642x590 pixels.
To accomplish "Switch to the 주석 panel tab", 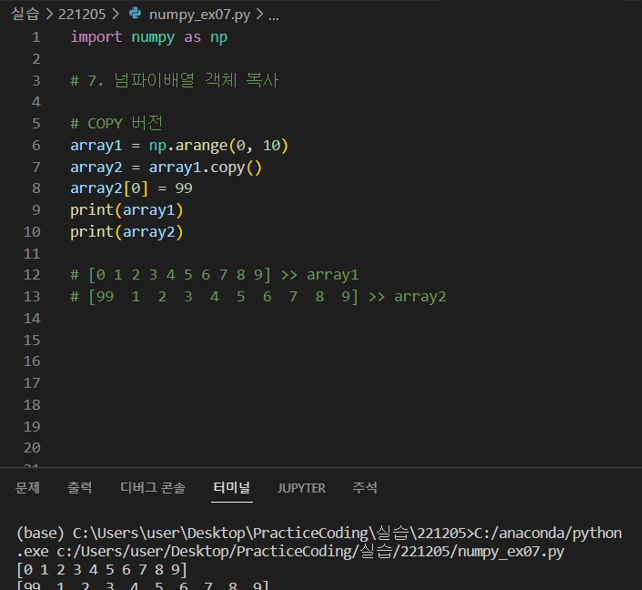I will click(x=365, y=487).
